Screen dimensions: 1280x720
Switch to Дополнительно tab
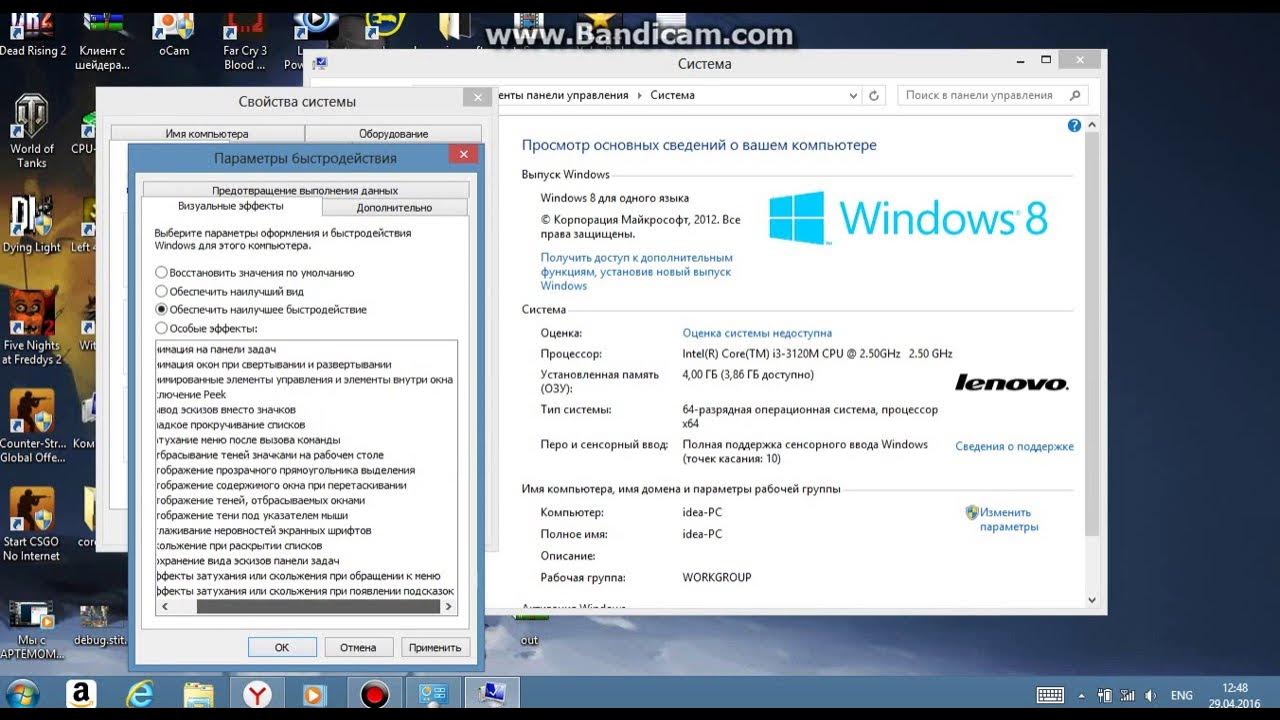pos(395,208)
